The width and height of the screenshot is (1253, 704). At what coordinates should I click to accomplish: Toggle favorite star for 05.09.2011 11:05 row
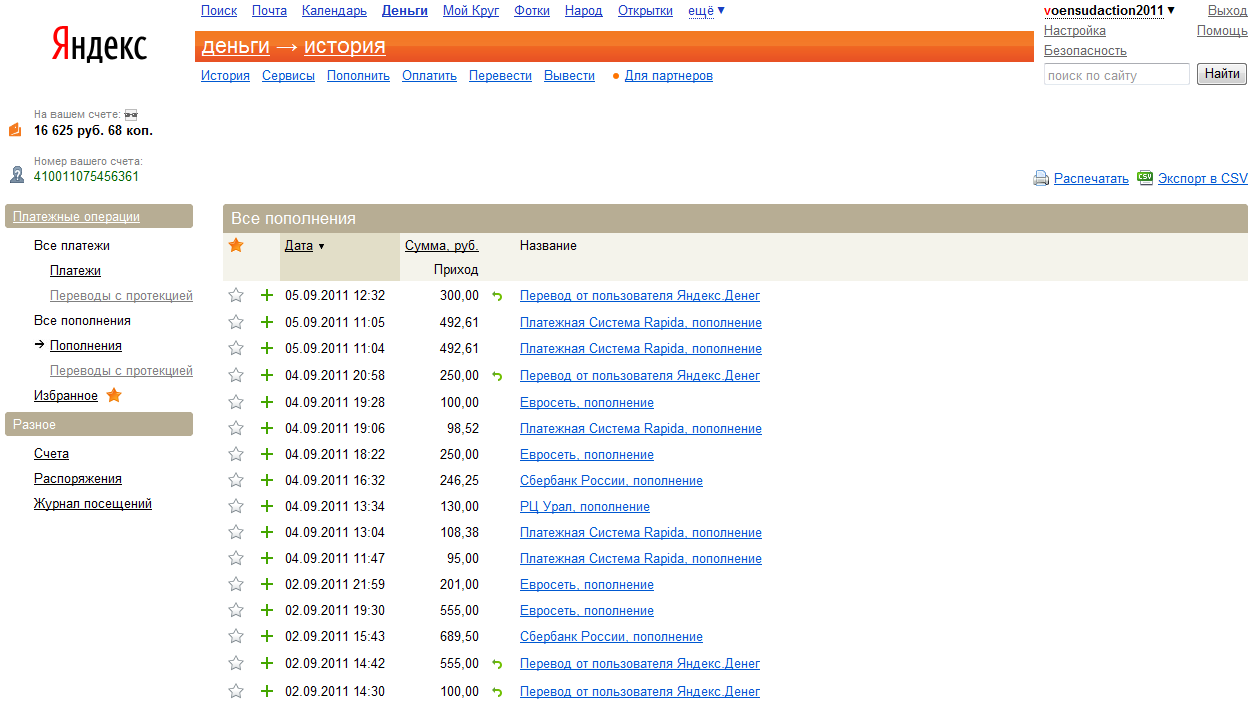pos(236,322)
